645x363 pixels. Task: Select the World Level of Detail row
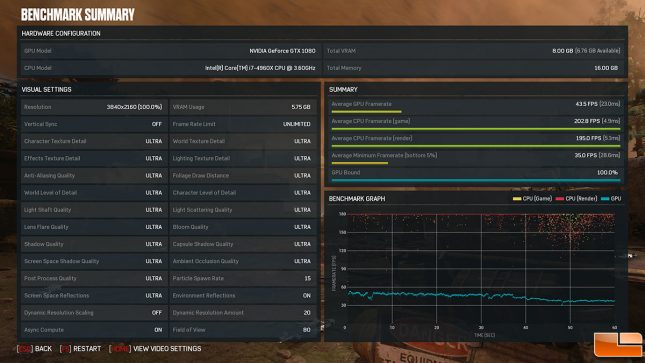[94, 193]
